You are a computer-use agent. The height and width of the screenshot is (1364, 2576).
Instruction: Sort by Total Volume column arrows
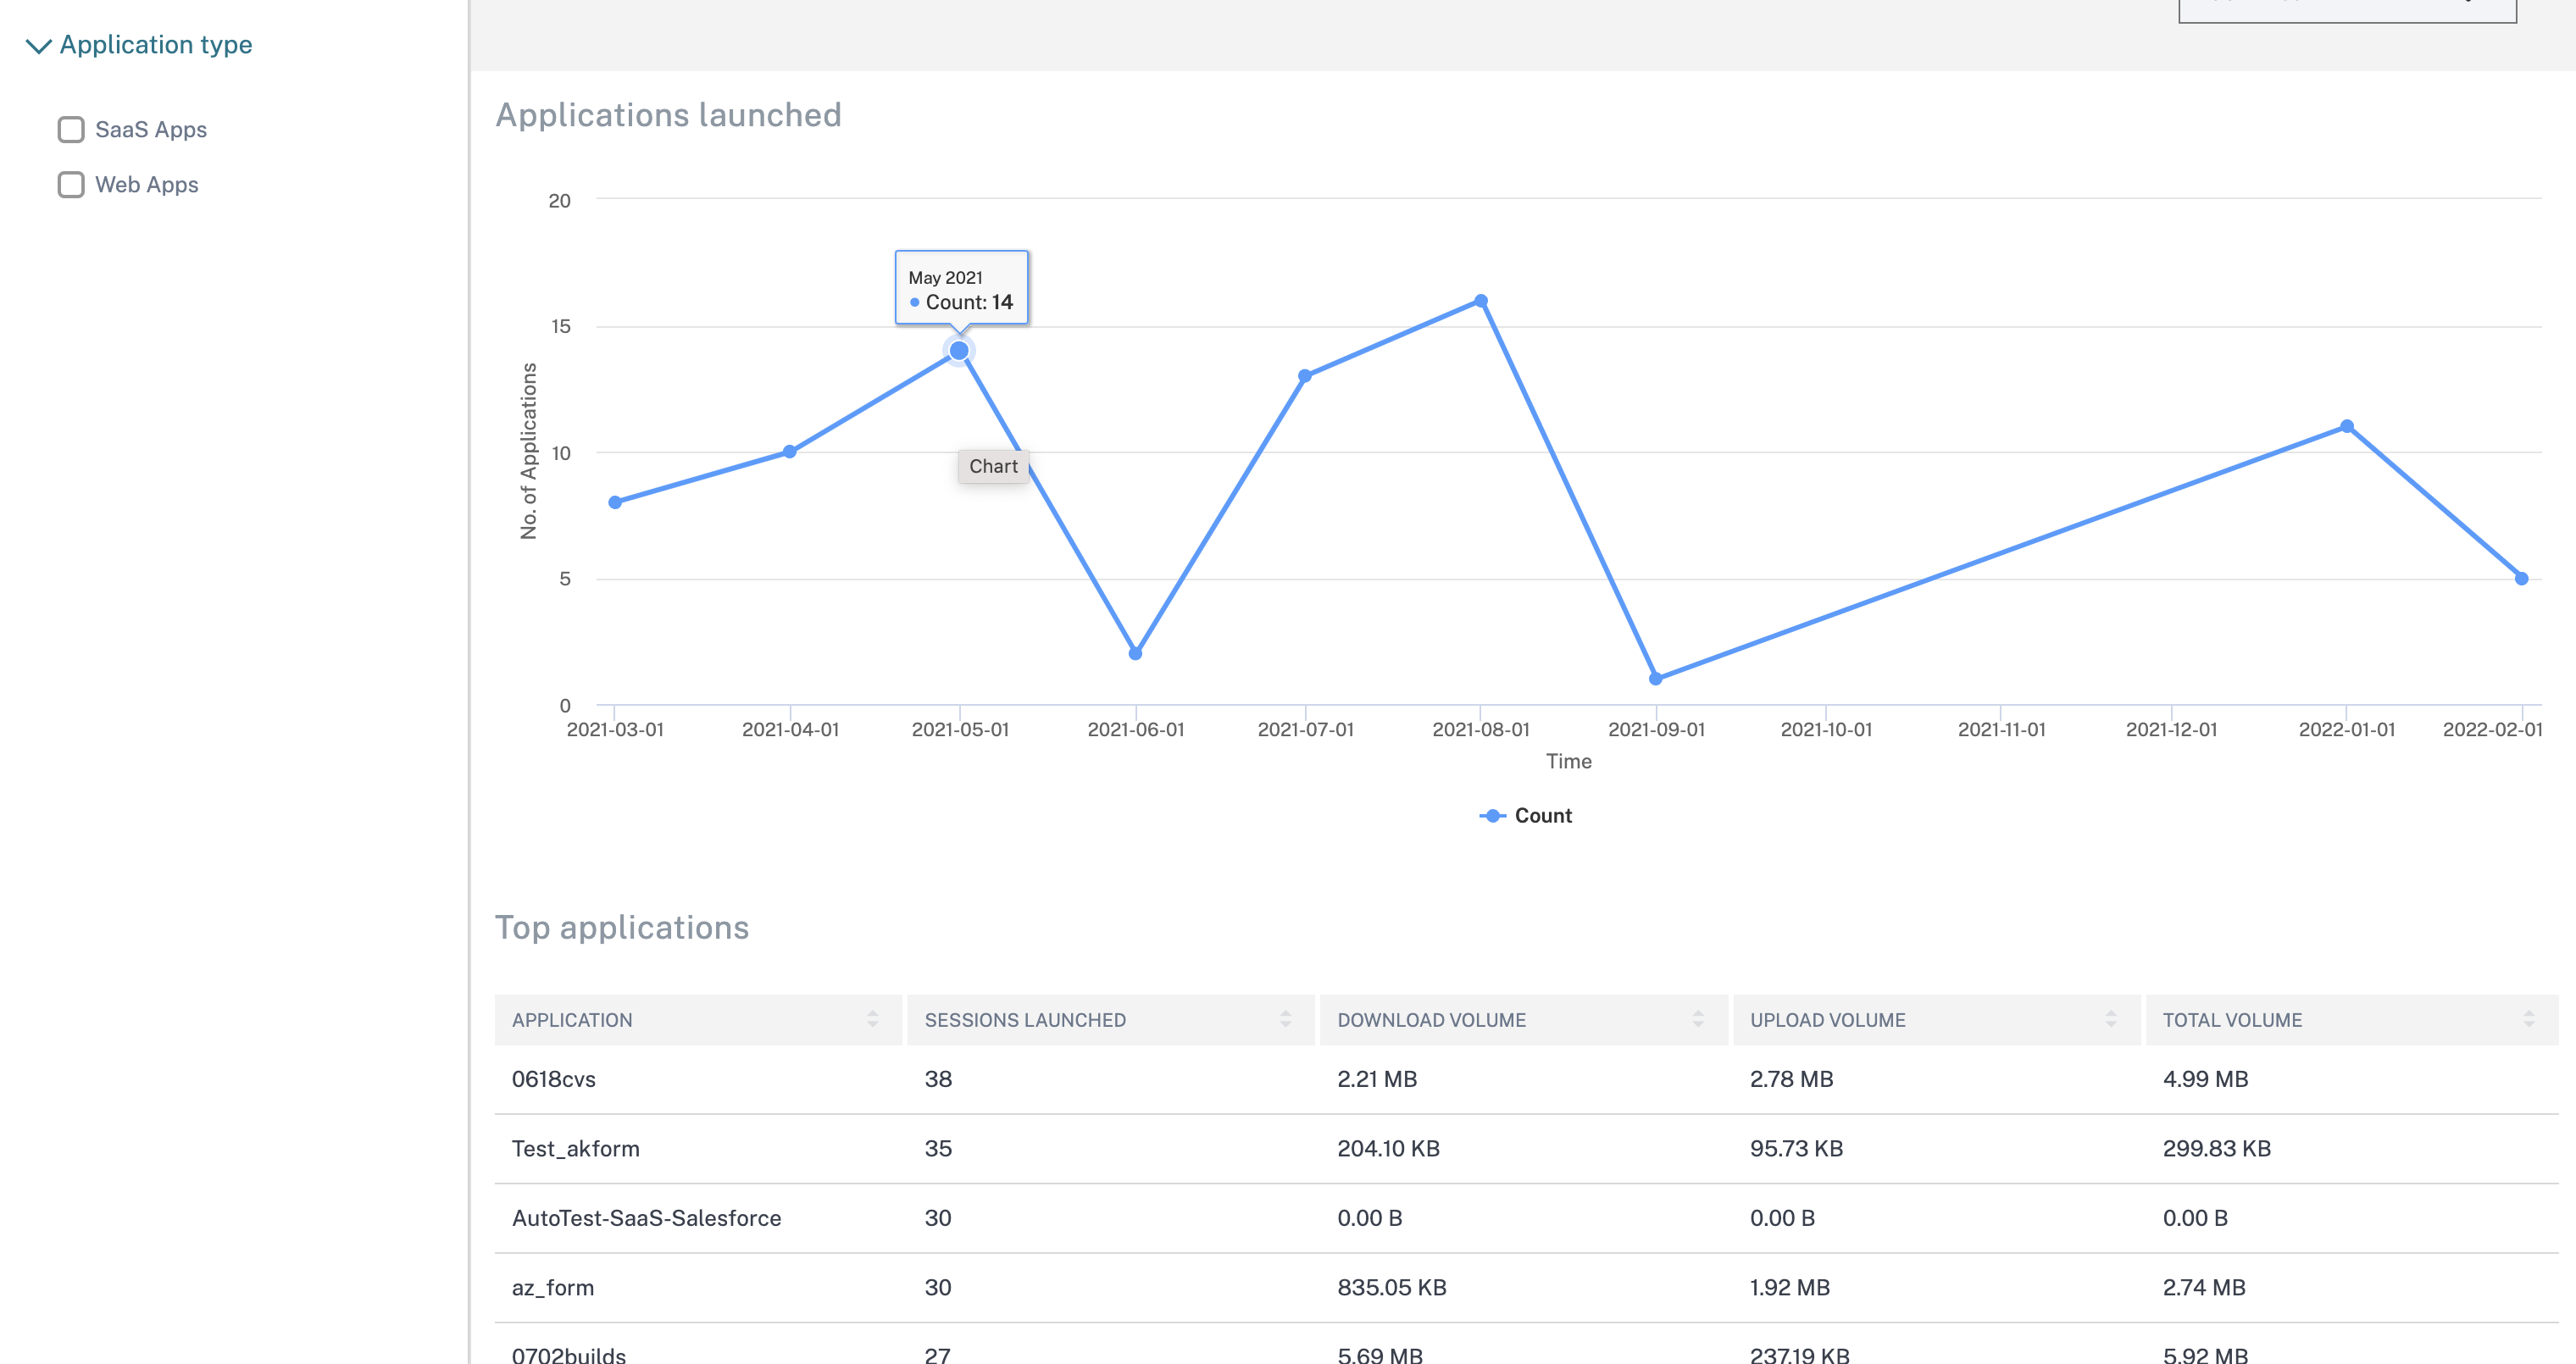(2528, 1019)
